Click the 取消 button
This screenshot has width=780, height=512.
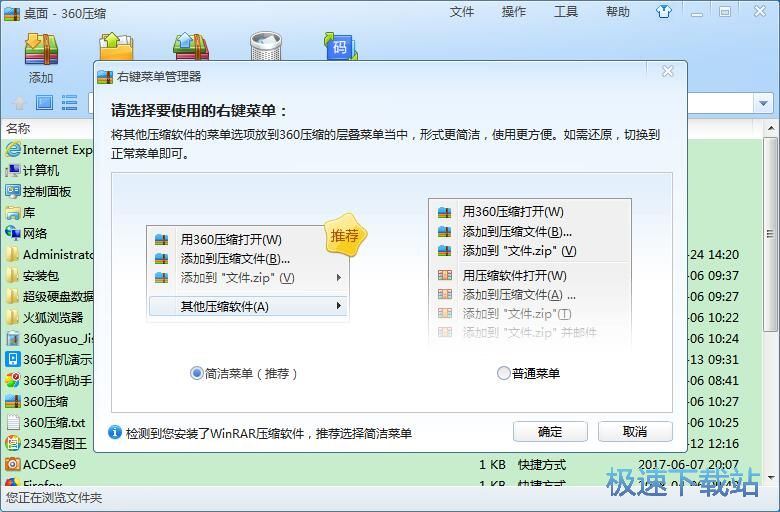tap(635, 431)
